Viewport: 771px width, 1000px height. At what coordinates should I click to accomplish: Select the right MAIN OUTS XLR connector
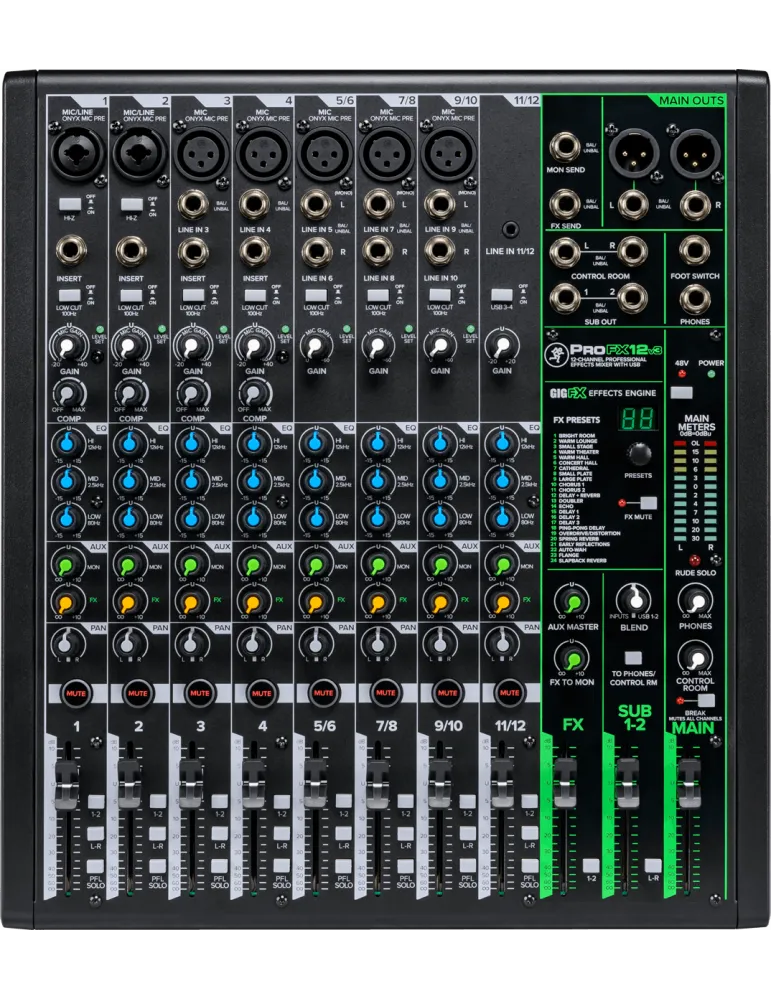click(x=695, y=154)
